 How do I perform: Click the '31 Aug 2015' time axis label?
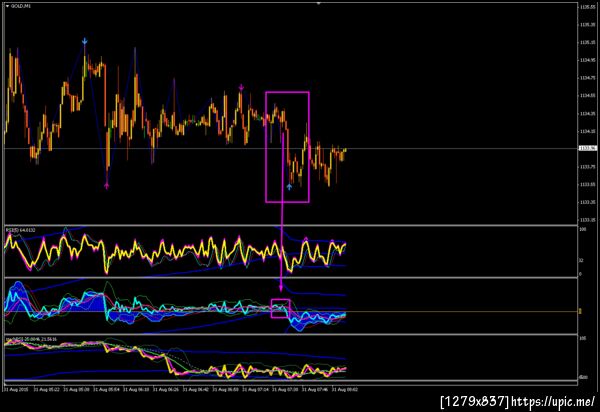[15, 389]
